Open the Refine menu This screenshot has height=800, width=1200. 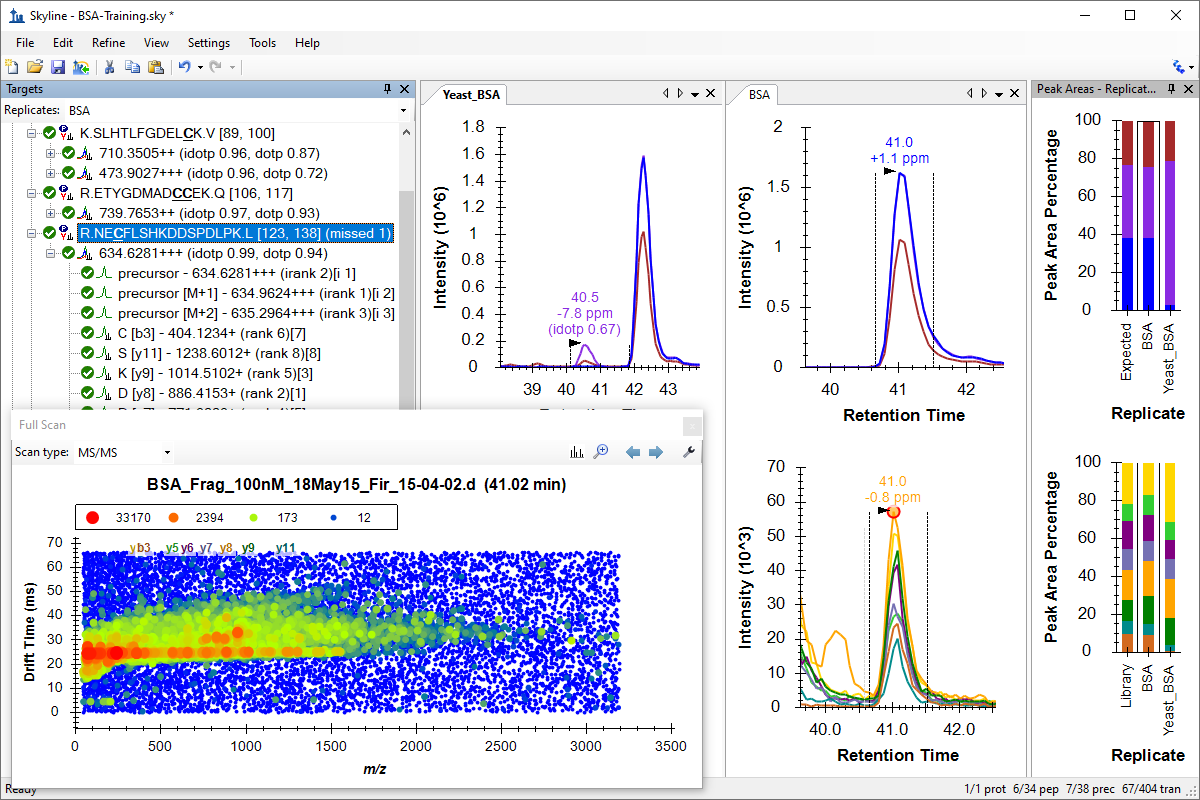[108, 43]
